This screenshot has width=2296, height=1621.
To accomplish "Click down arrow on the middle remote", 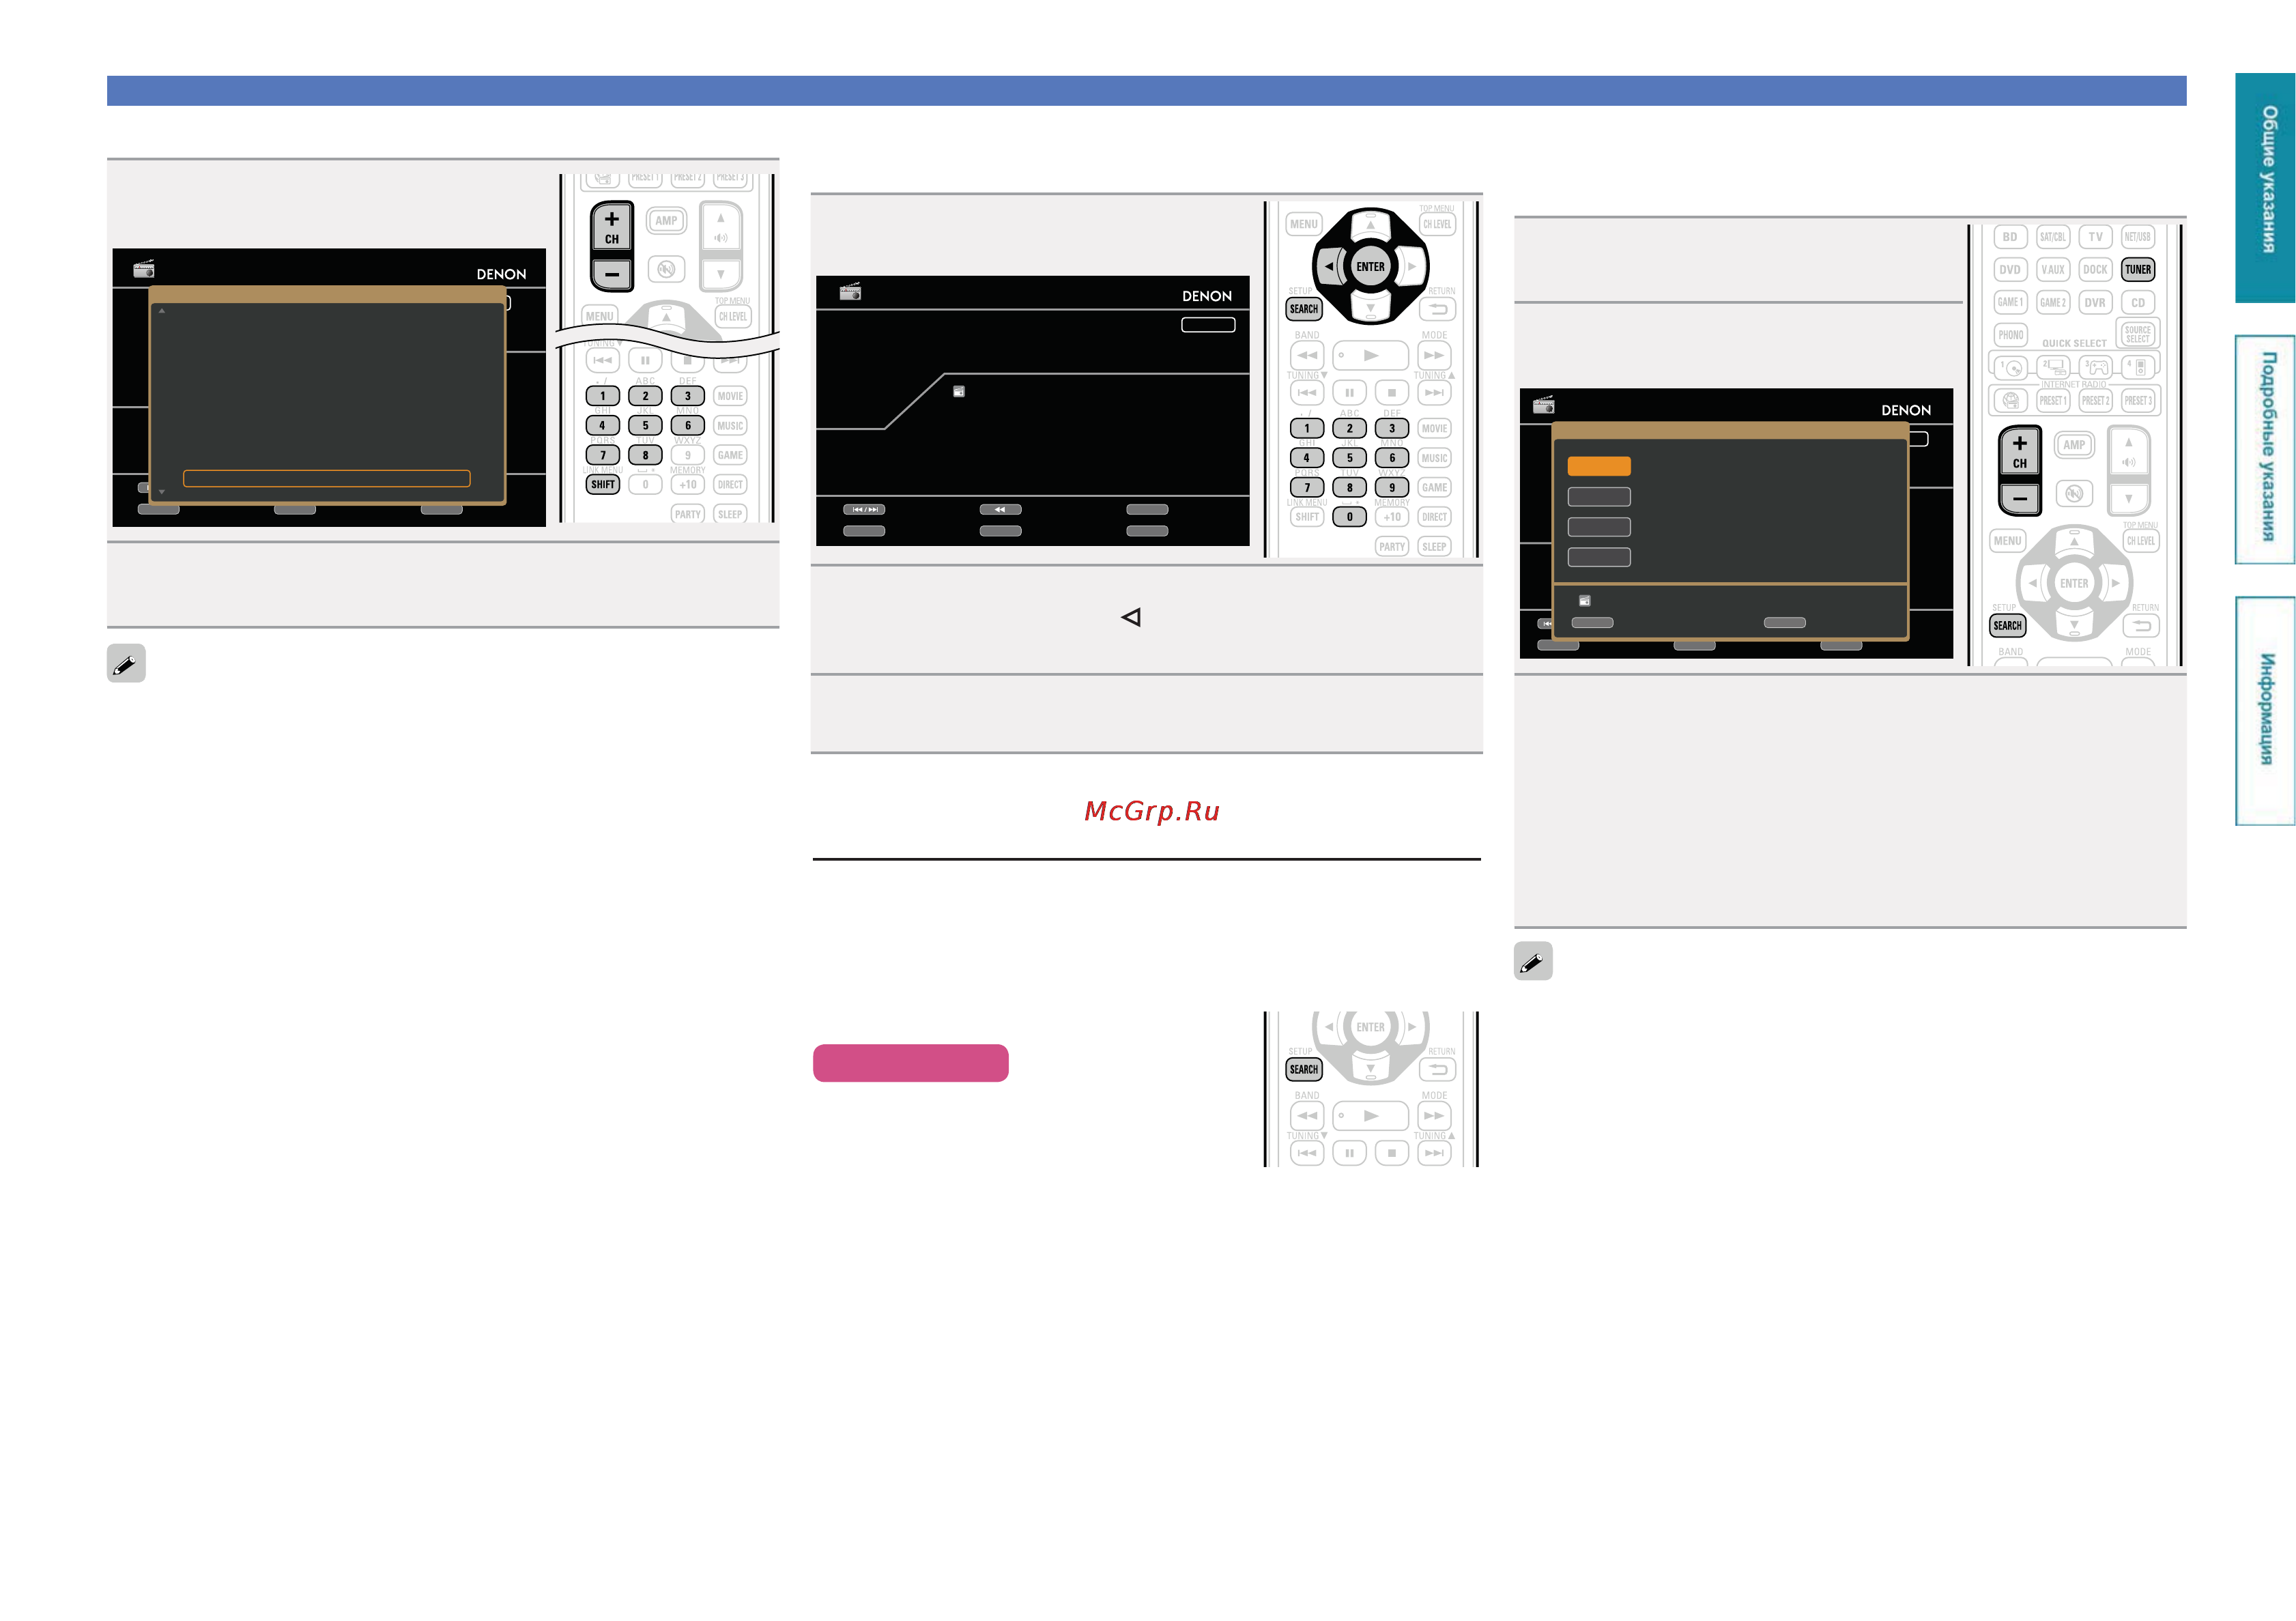I will [1370, 308].
